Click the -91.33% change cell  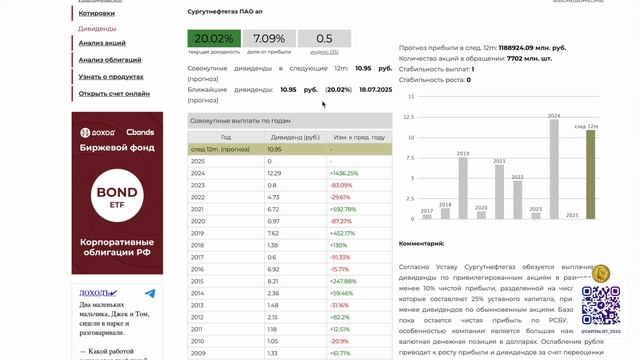(x=359, y=257)
